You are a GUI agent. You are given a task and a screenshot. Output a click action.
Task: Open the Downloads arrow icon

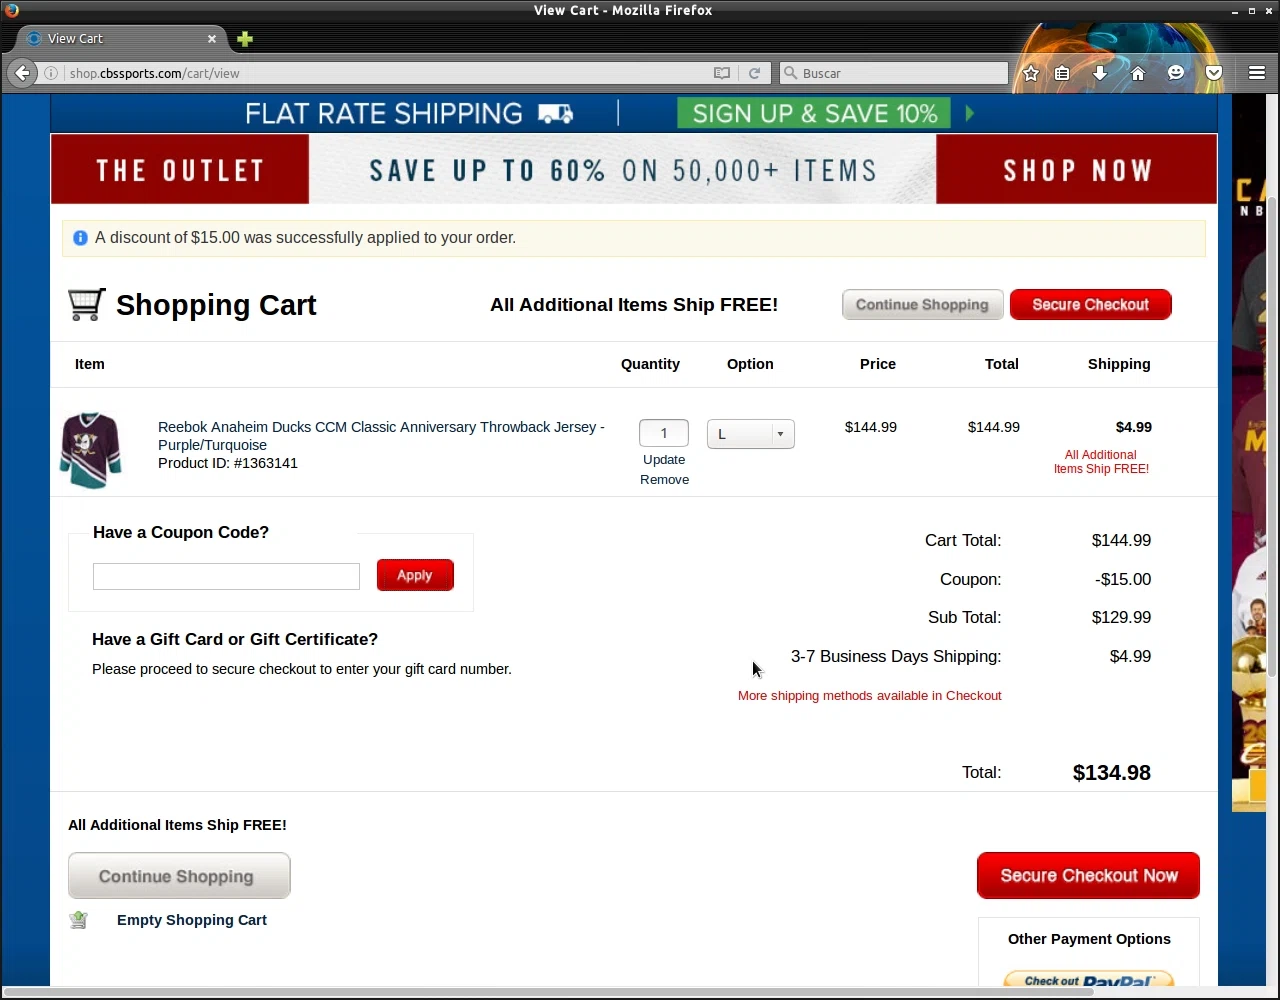[1100, 73]
